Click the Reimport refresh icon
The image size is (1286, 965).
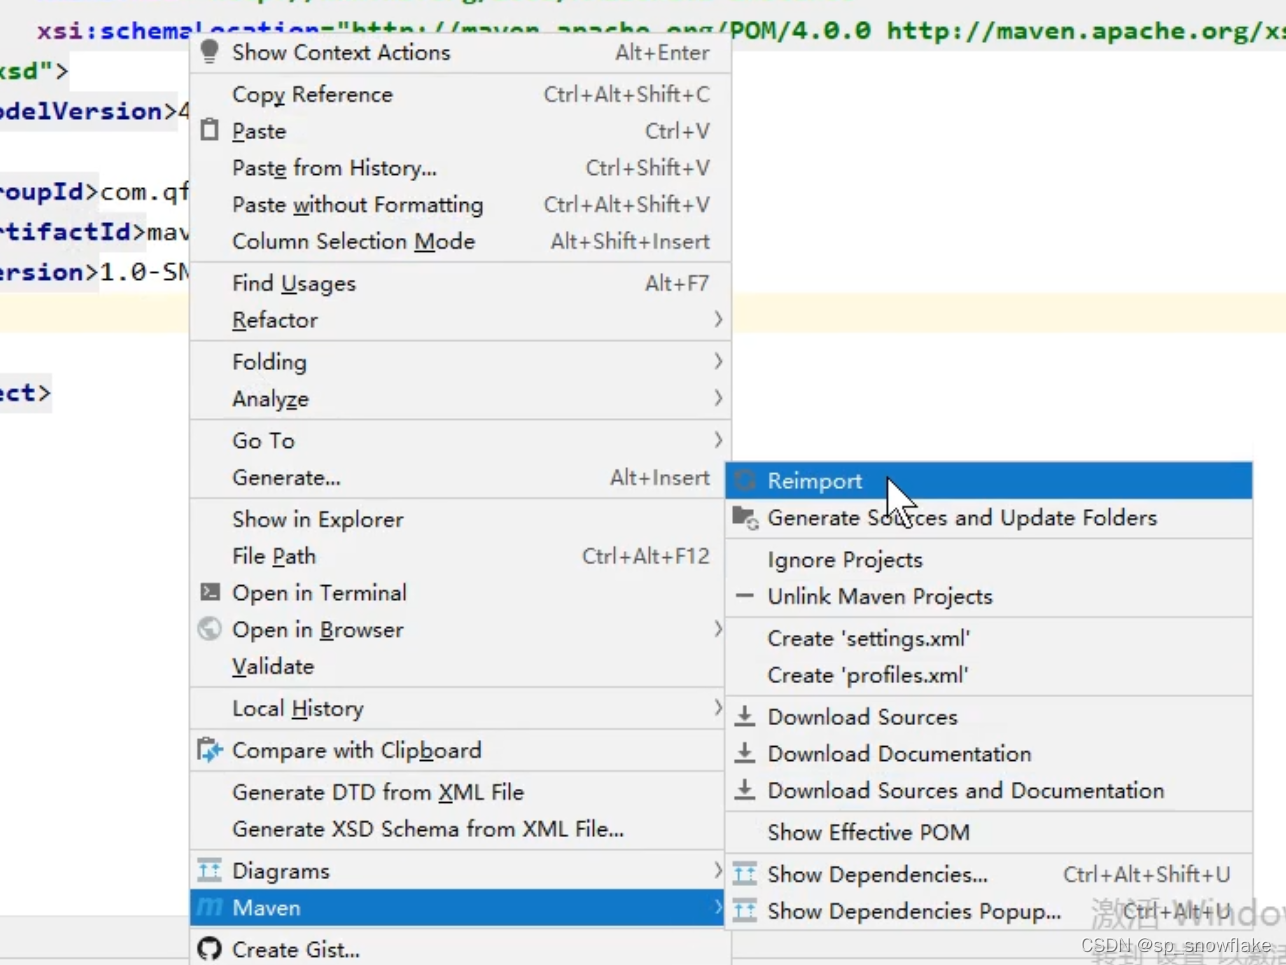coord(745,481)
